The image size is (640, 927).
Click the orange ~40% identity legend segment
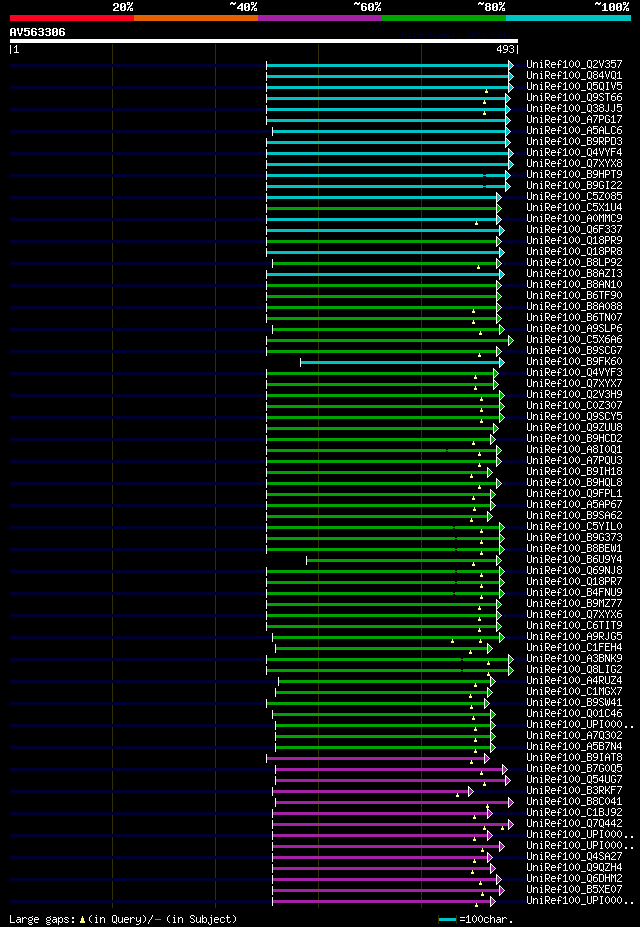(196, 18)
